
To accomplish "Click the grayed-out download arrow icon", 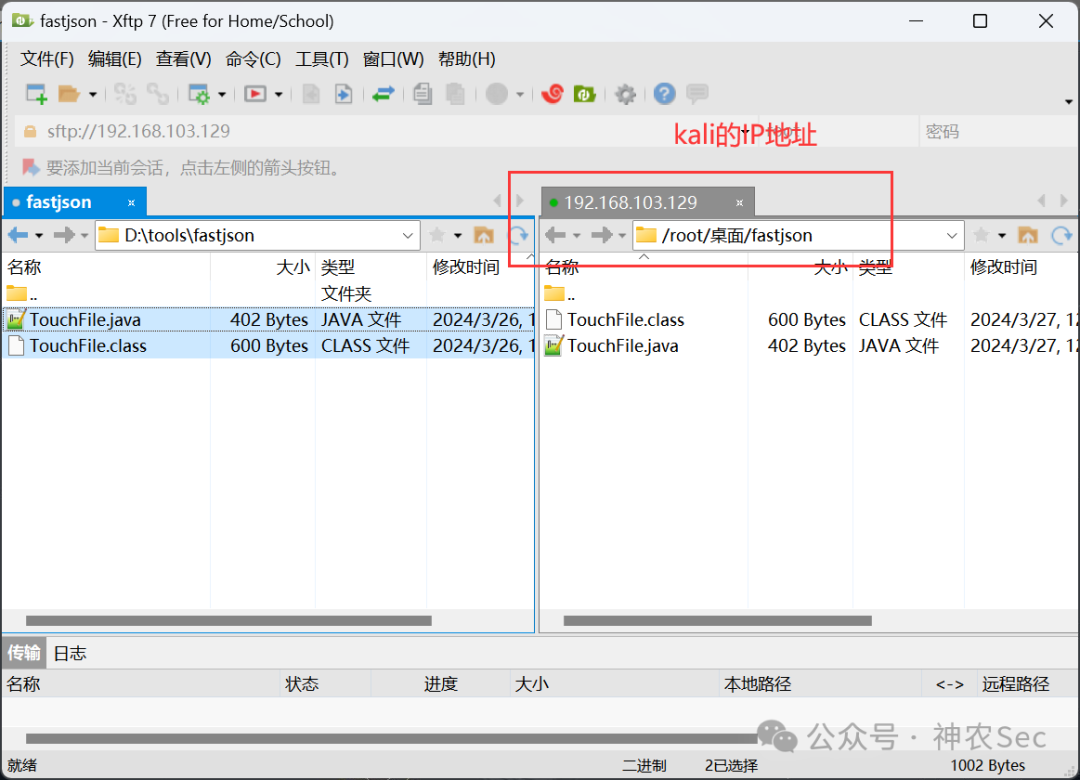I will tap(311, 94).
